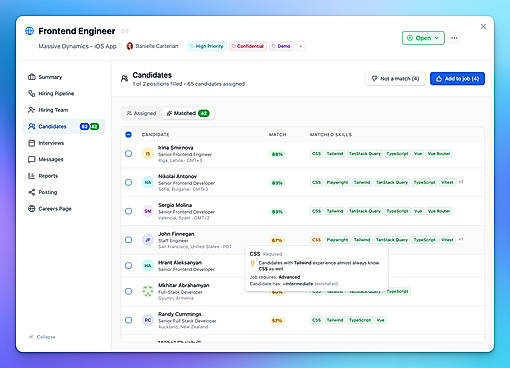Open Interviews in the sidebar
The height and width of the screenshot is (368, 510).
tap(63, 143)
